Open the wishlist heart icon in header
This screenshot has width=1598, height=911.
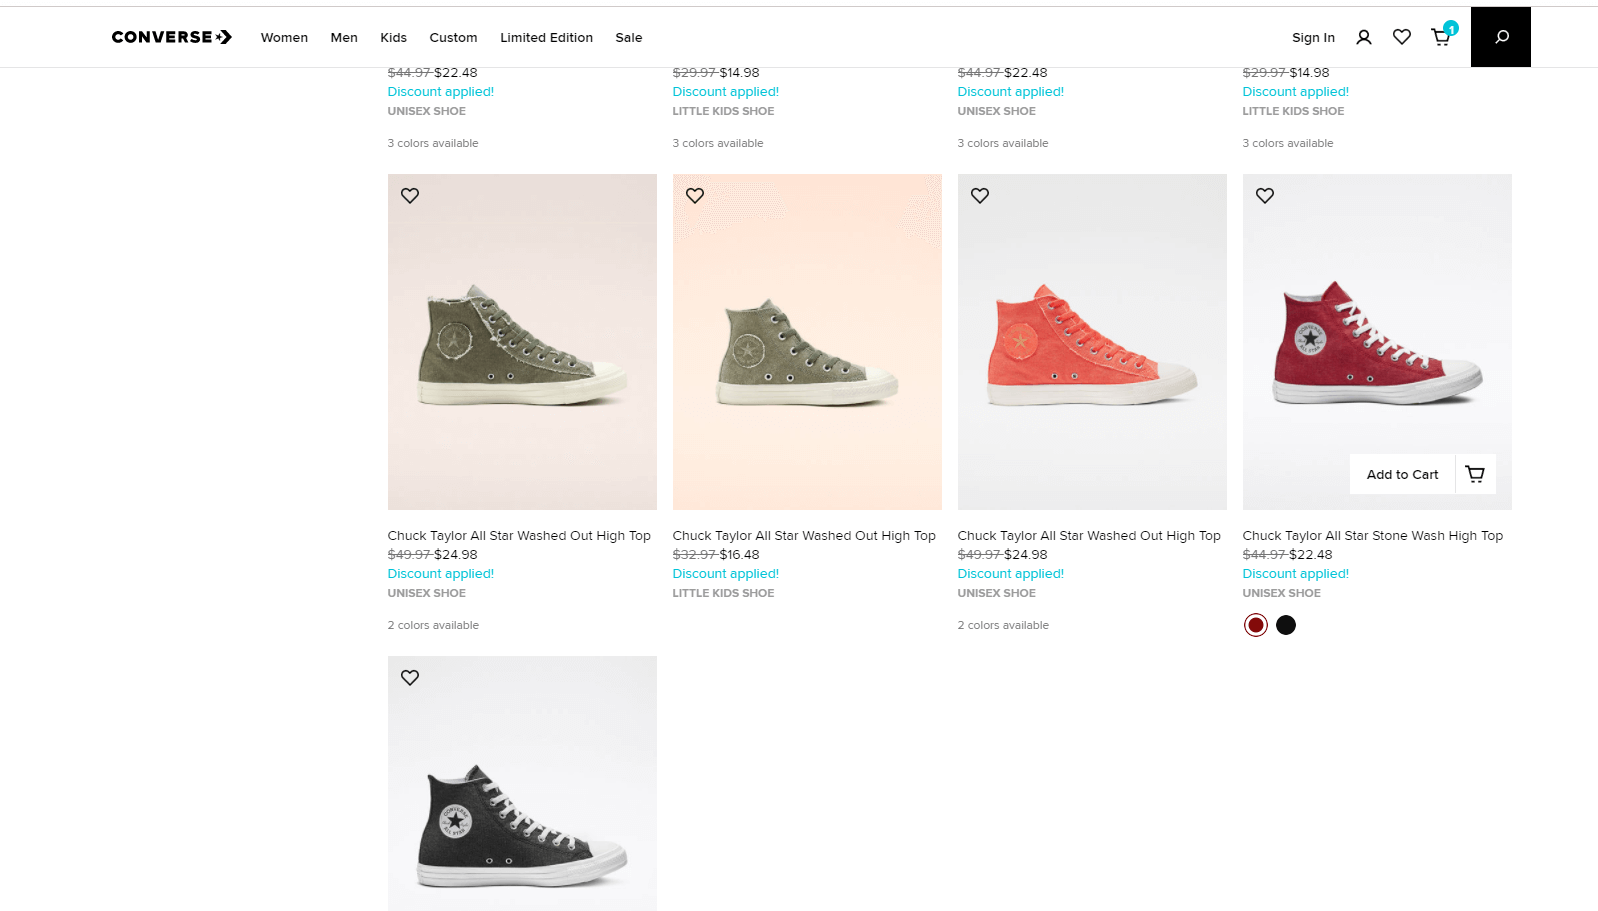coord(1402,37)
